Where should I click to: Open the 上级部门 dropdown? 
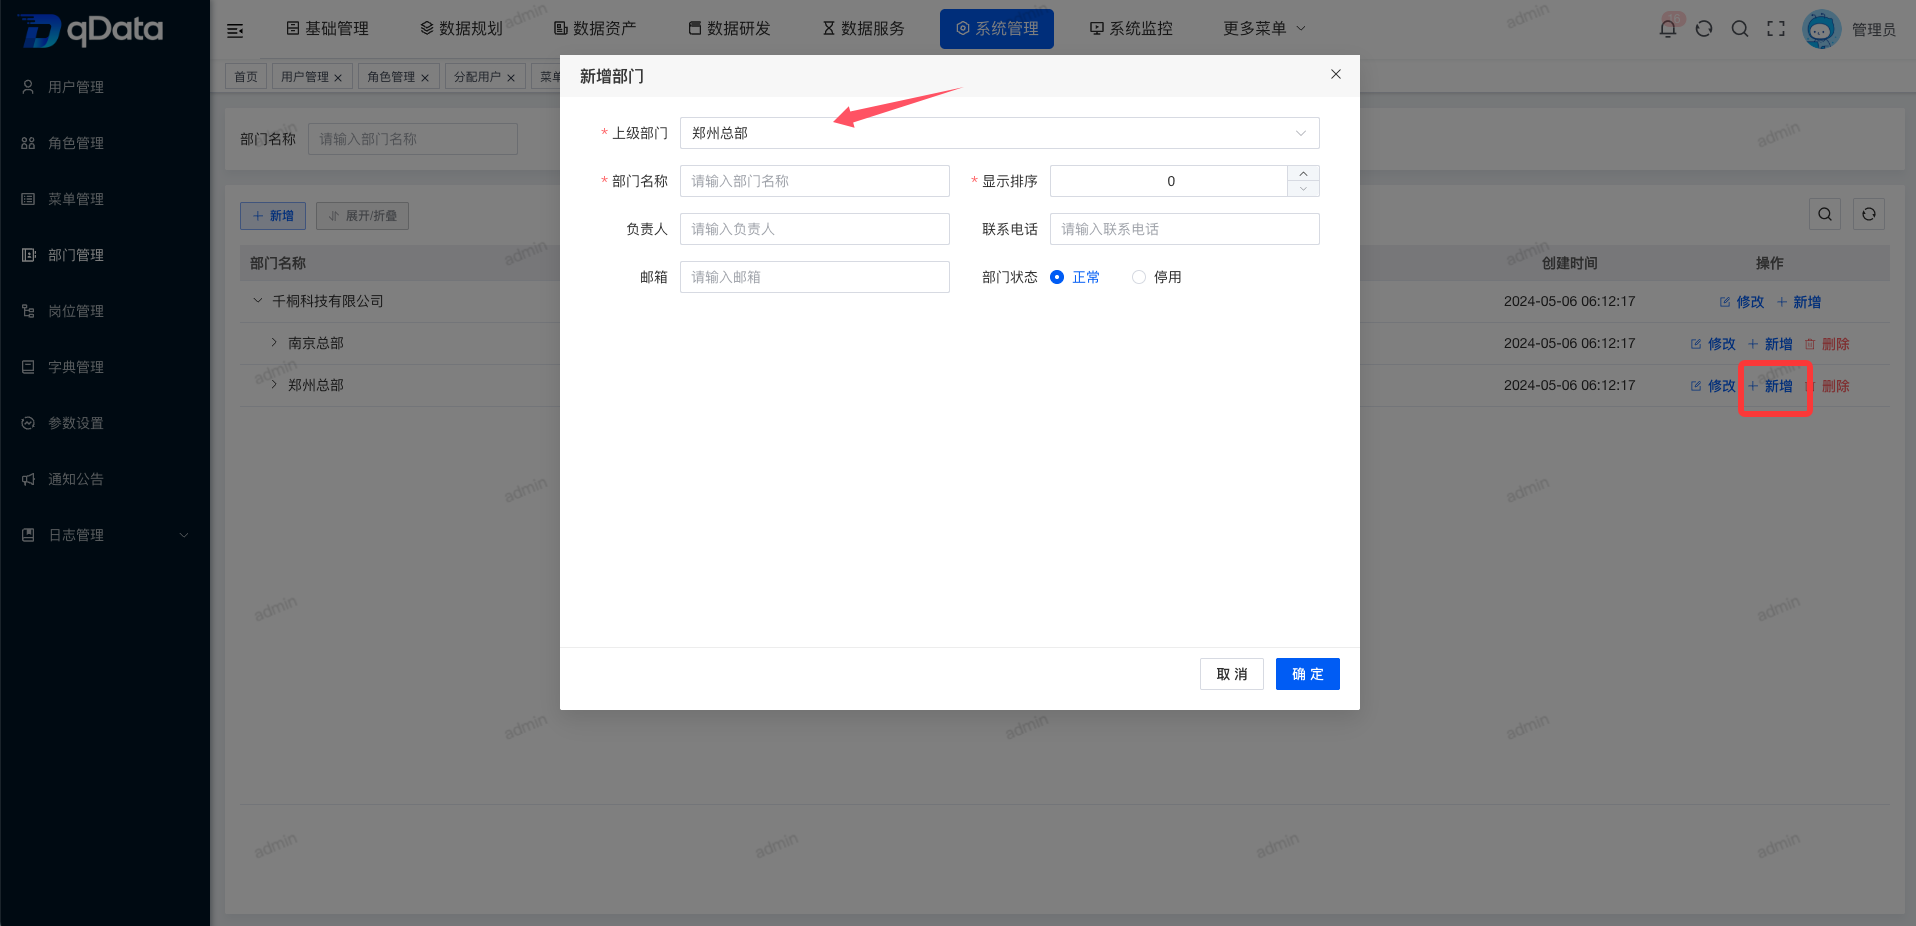point(1000,133)
